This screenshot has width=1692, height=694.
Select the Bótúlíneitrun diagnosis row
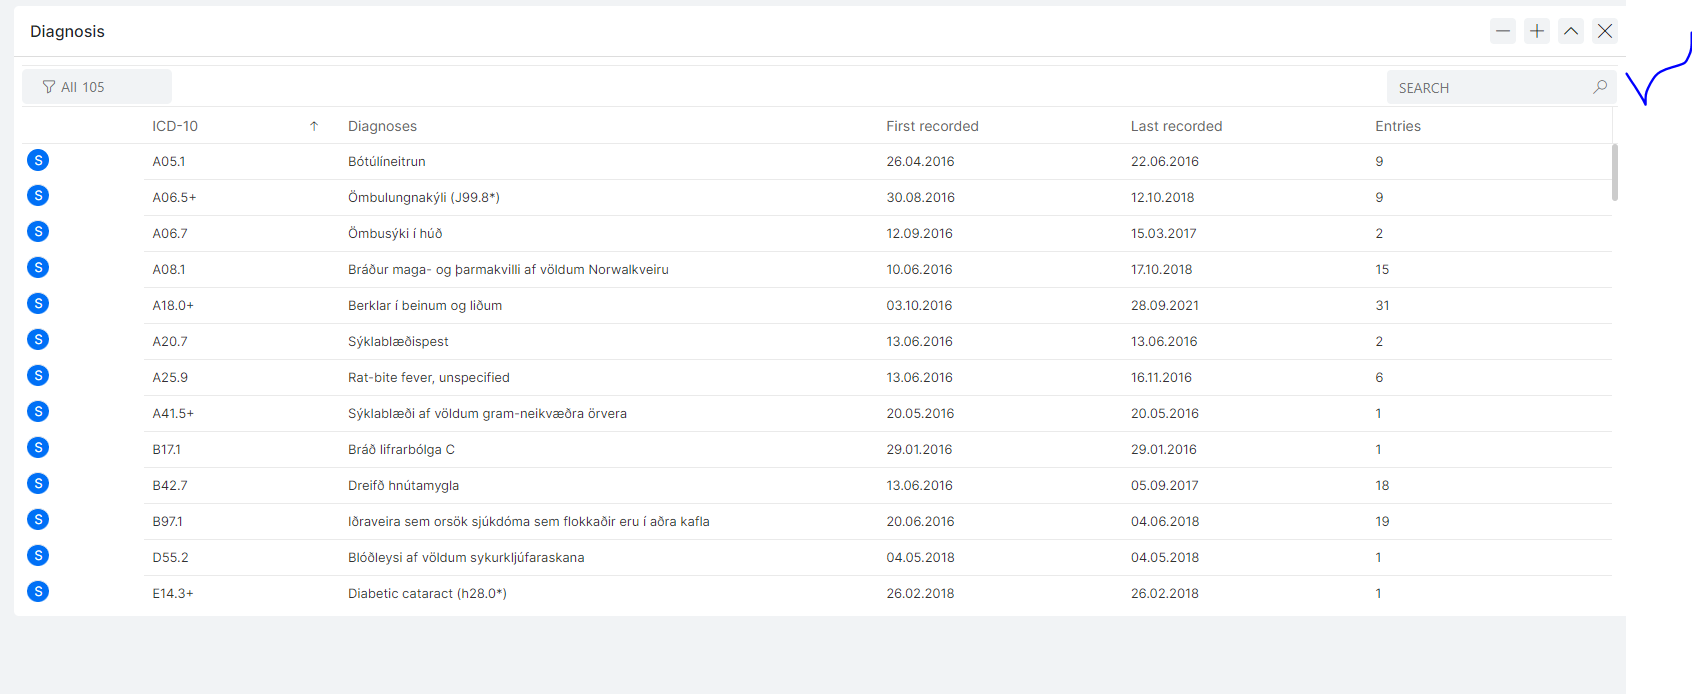click(387, 162)
